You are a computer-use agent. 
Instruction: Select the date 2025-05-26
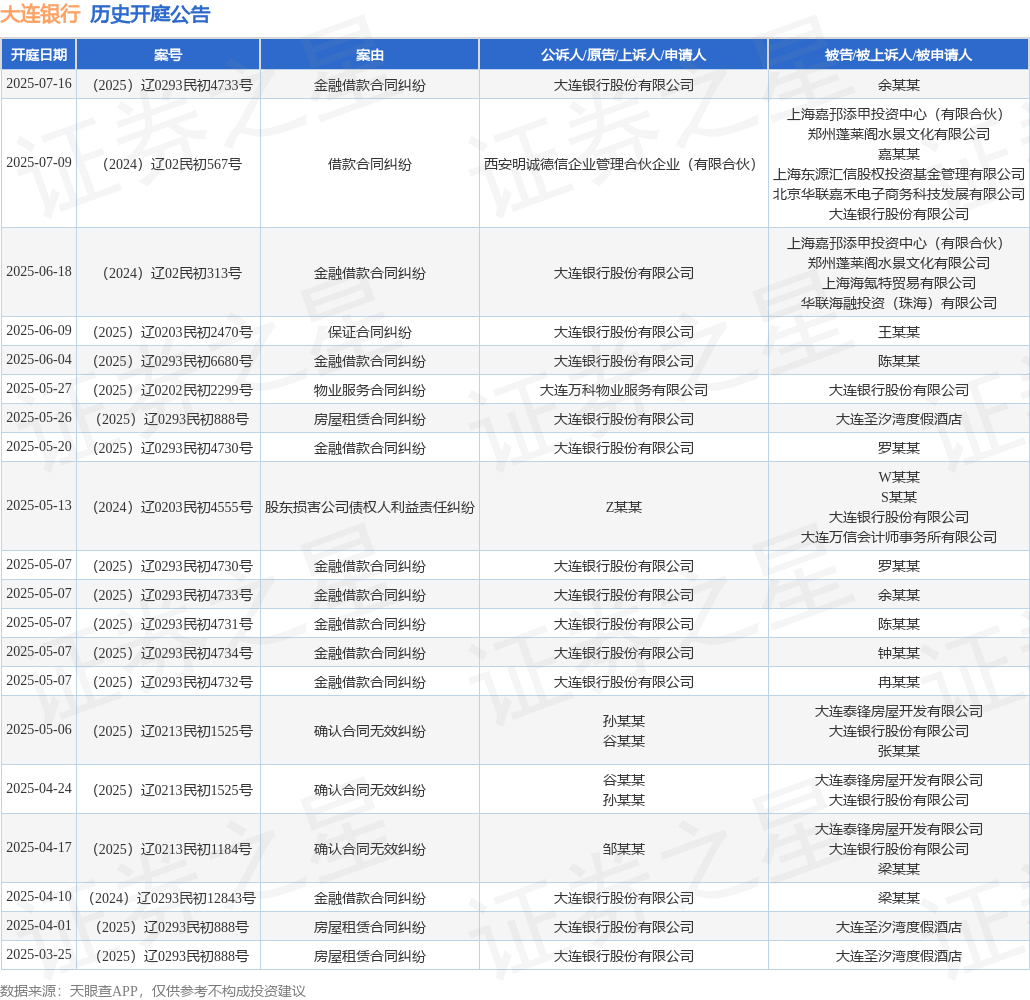39,417
